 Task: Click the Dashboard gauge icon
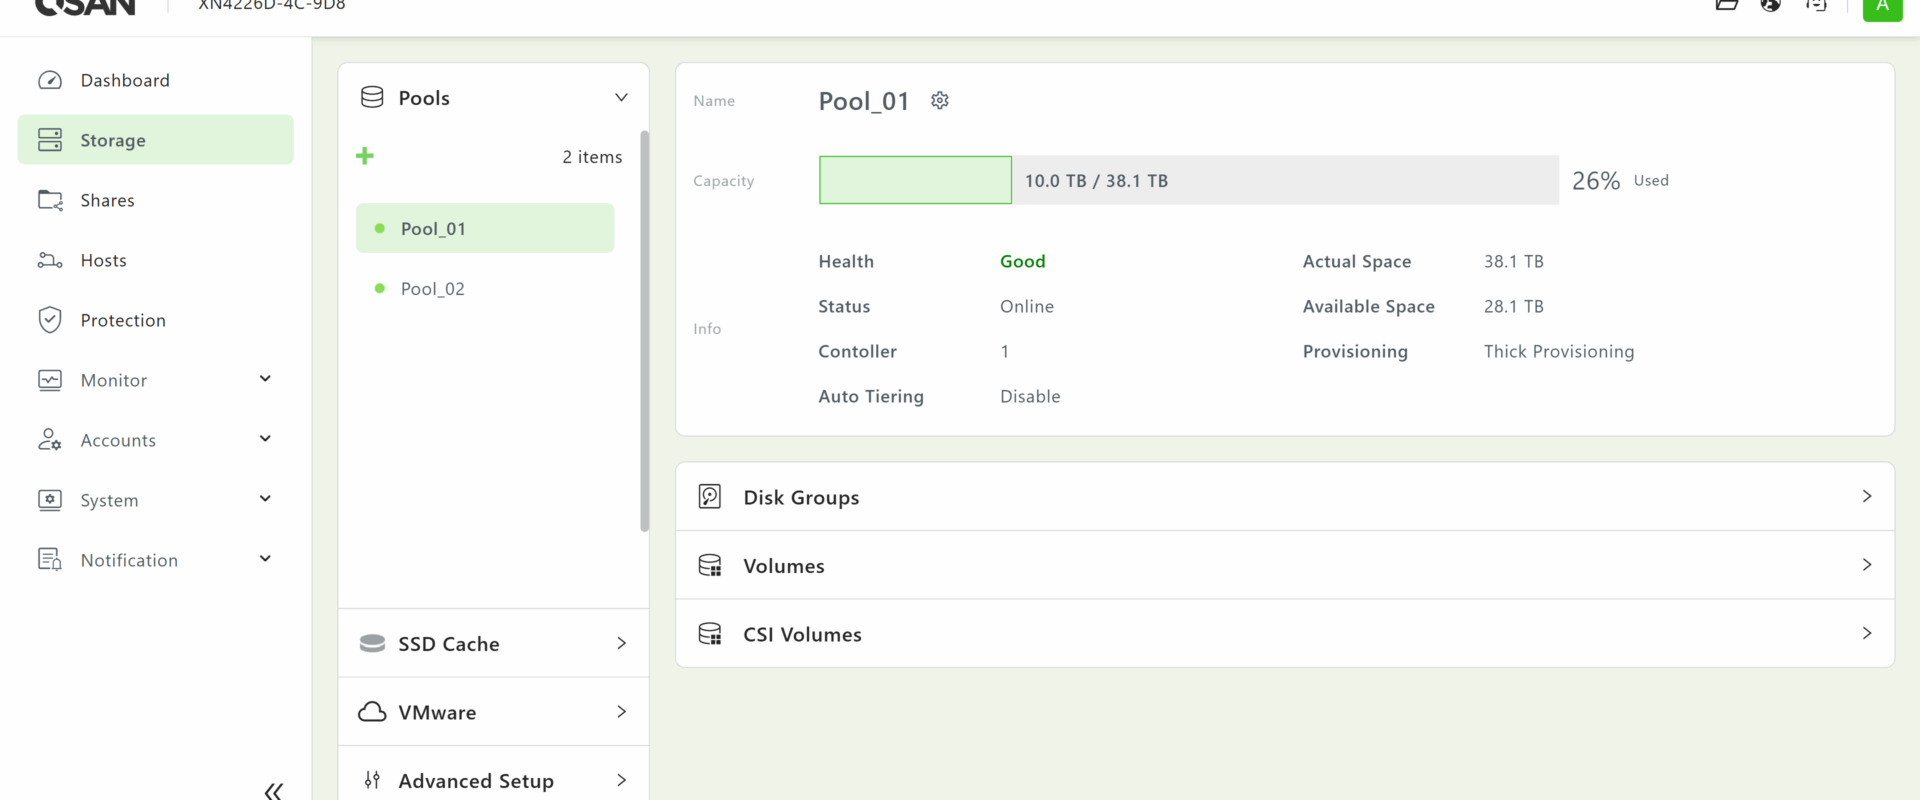pos(50,80)
